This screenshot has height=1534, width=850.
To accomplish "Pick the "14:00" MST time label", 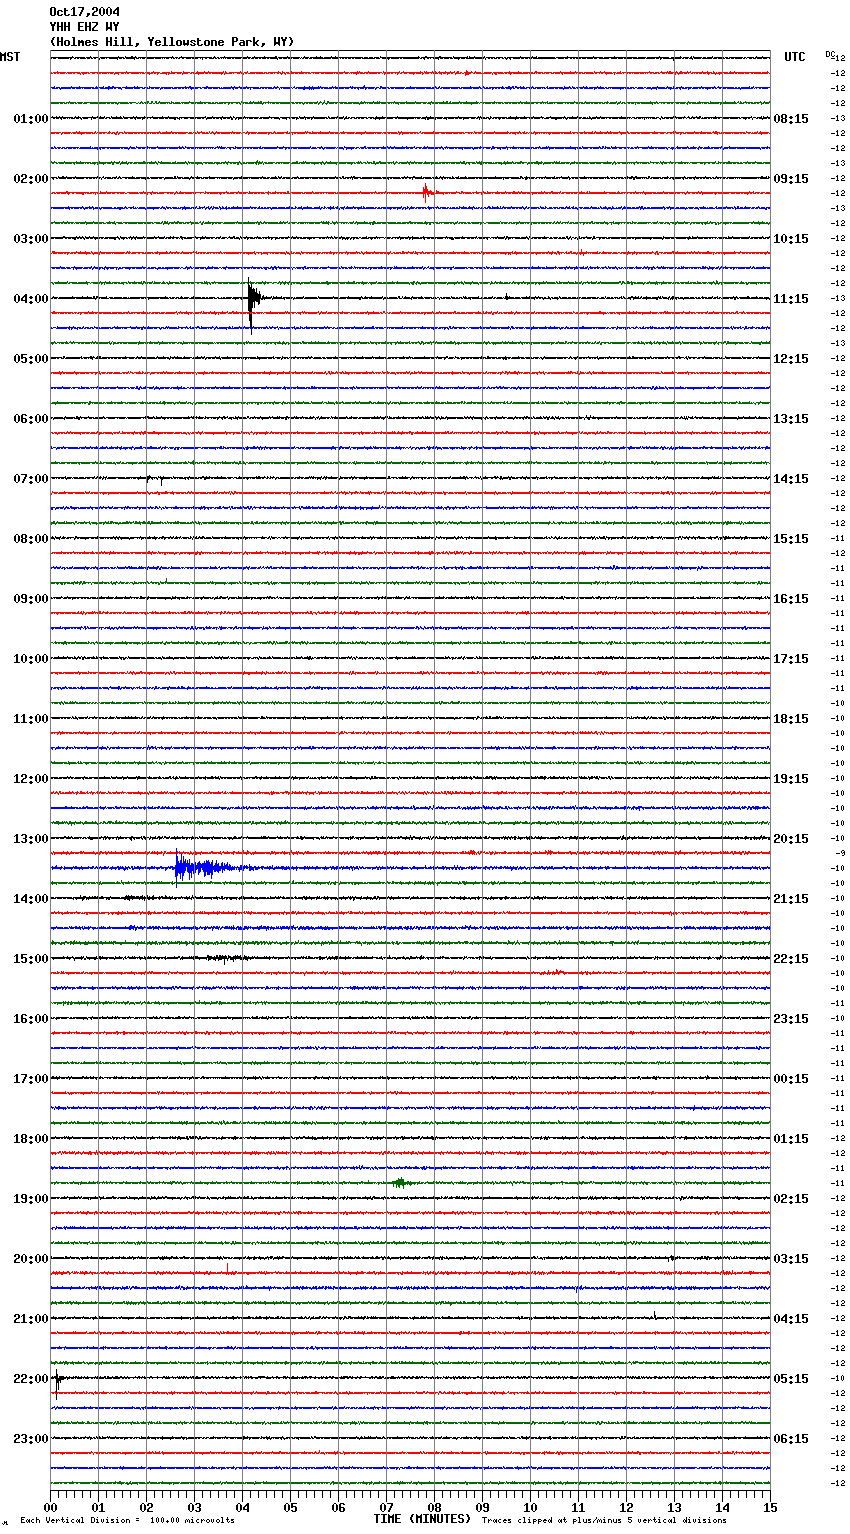I will click(31, 899).
